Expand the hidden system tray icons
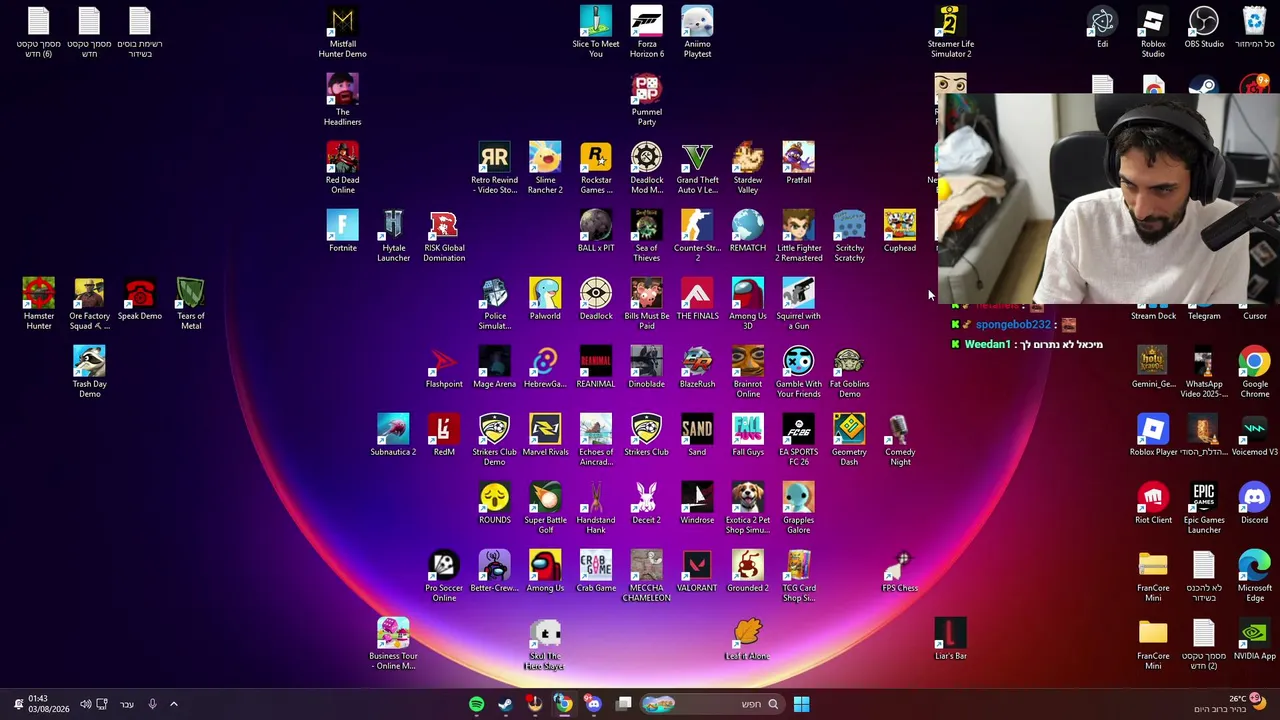 (x=173, y=704)
